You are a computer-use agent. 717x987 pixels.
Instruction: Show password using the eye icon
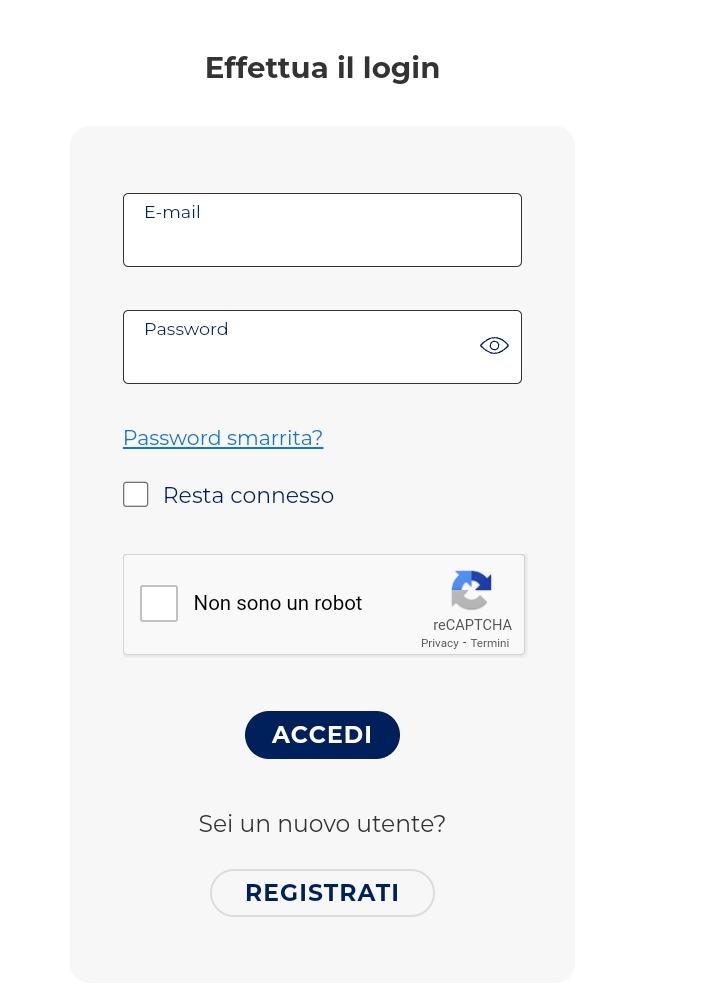click(494, 346)
